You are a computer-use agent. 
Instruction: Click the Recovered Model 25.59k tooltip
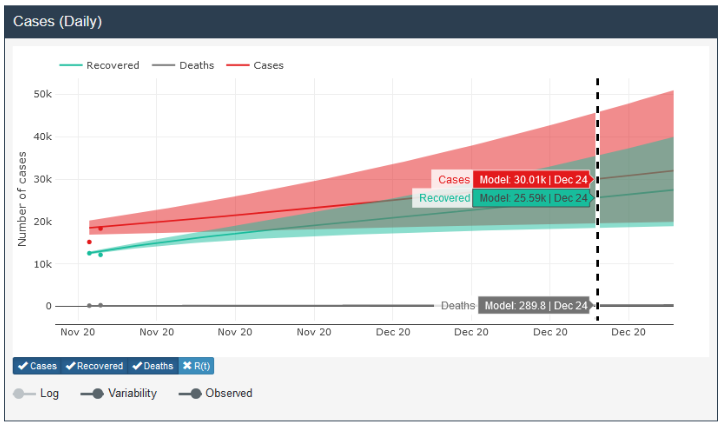[533, 198]
